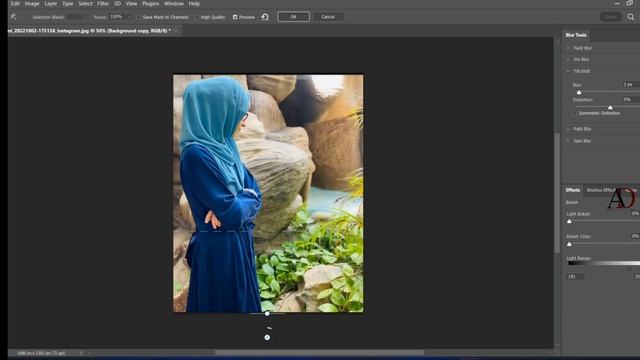Image resolution: width=640 pixels, height=360 pixels.
Task: Select the Instagram.jpg document tab
Action: (x=89, y=31)
